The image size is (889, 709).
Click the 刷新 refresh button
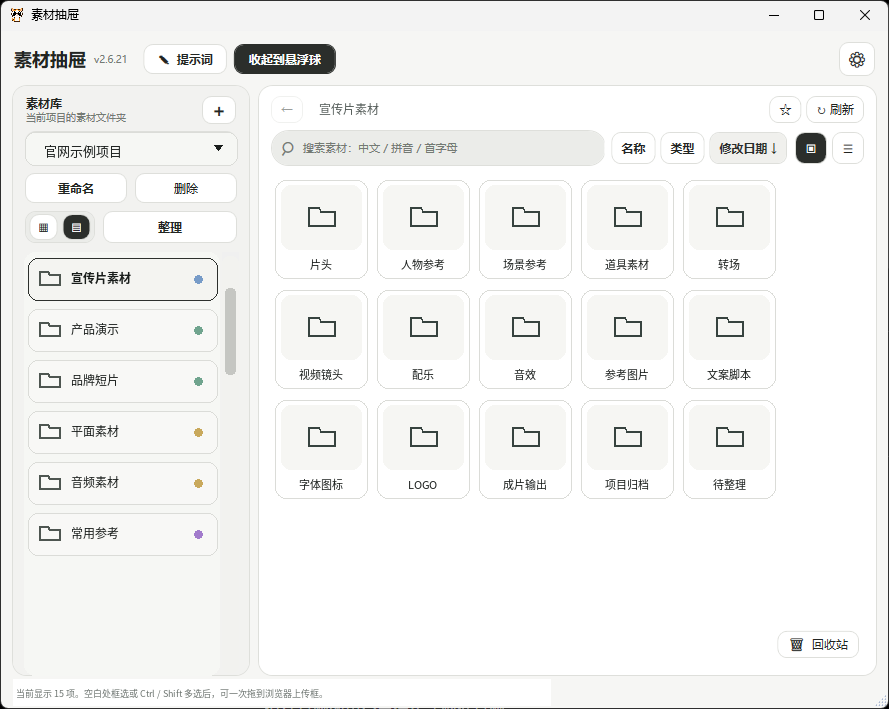point(835,109)
